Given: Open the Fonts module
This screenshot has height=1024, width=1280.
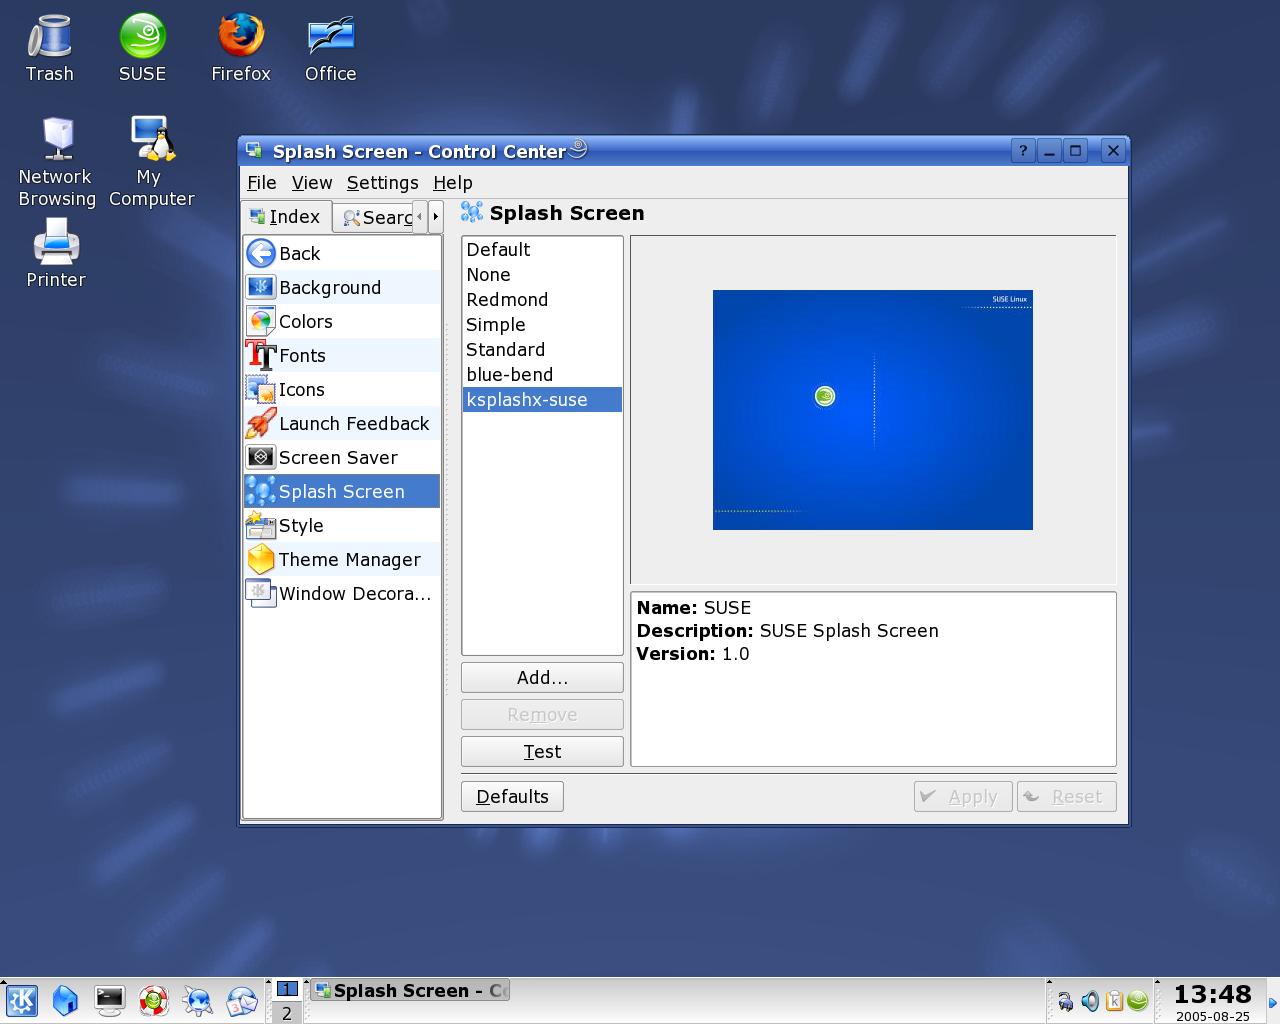Looking at the screenshot, I should tap(342, 356).
